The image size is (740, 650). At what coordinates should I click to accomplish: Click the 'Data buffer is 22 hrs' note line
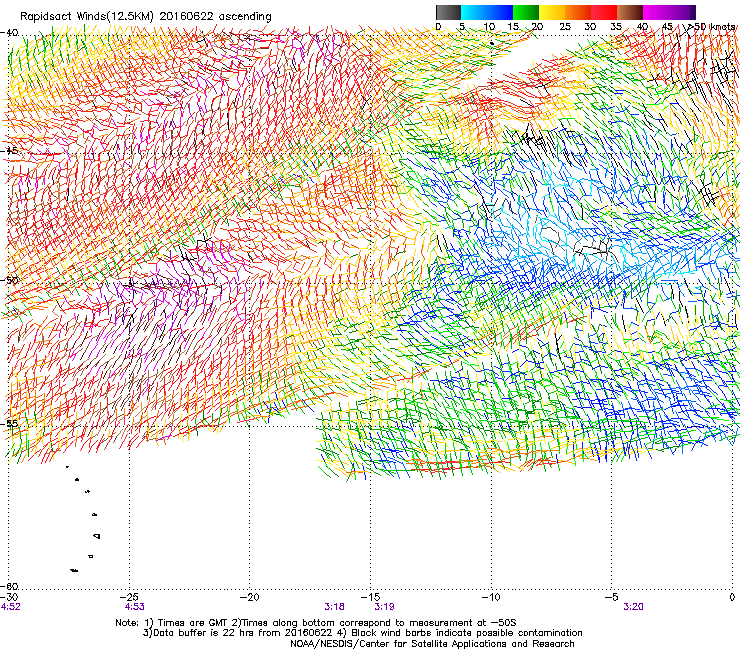(x=363, y=633)
